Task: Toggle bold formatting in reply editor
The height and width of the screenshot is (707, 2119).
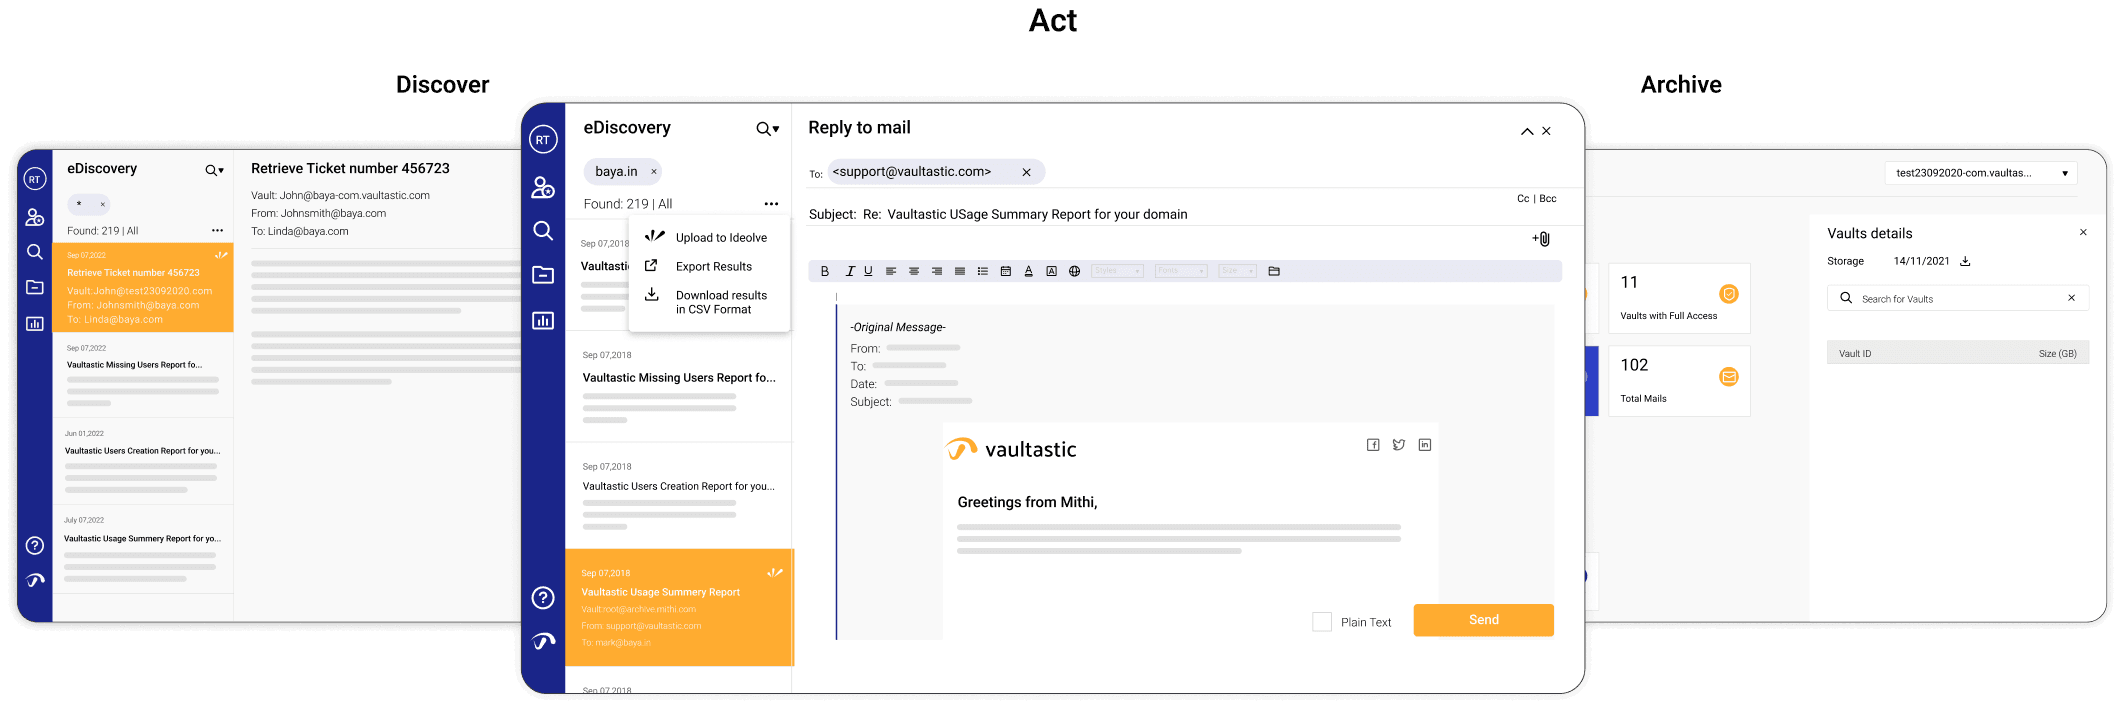Action: [825, 271]
